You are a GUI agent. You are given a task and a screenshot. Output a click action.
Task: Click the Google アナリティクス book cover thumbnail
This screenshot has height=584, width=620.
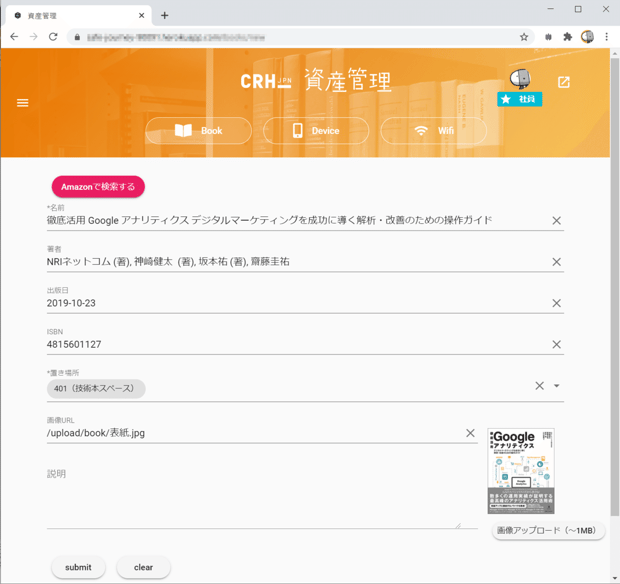tap(521, 471)
